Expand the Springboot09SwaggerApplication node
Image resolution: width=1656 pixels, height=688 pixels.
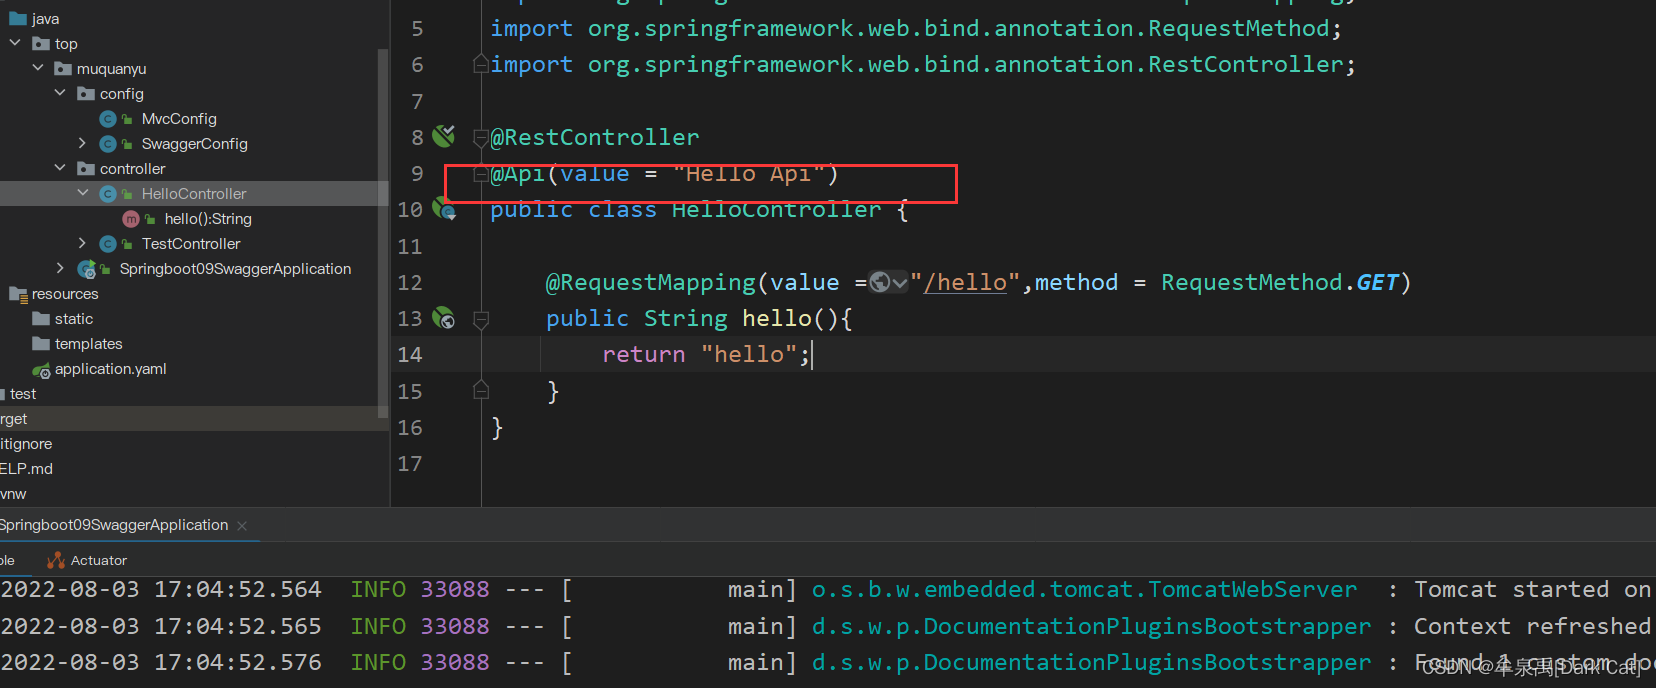(x=60, y=268)
